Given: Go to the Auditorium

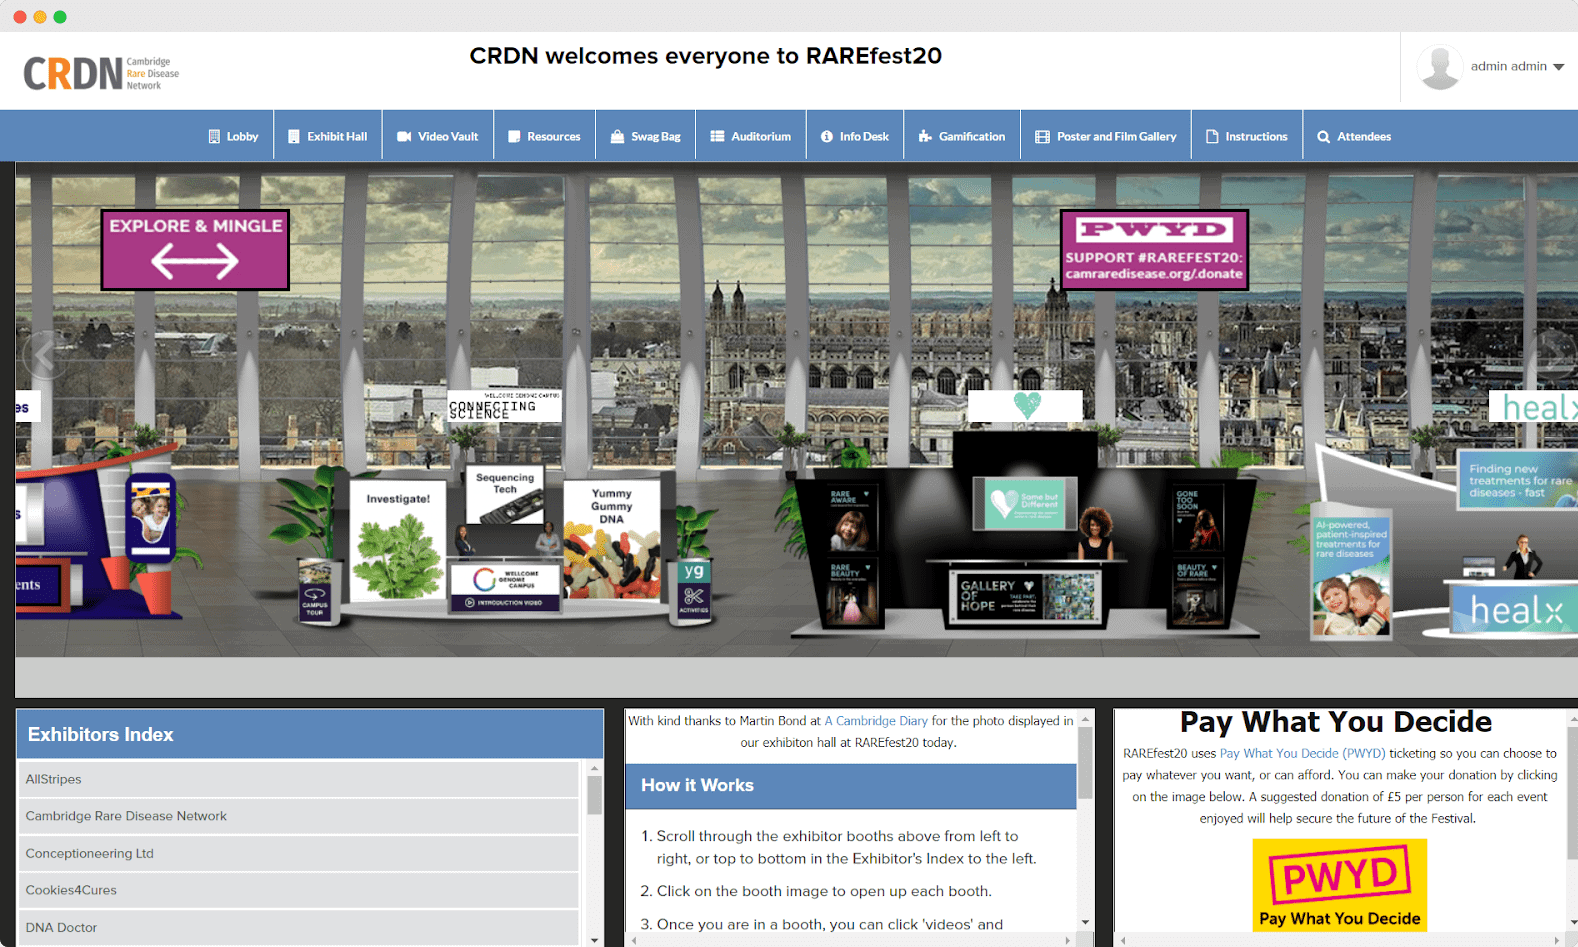Looking at the screenshot, I should [x=751, y=136].
